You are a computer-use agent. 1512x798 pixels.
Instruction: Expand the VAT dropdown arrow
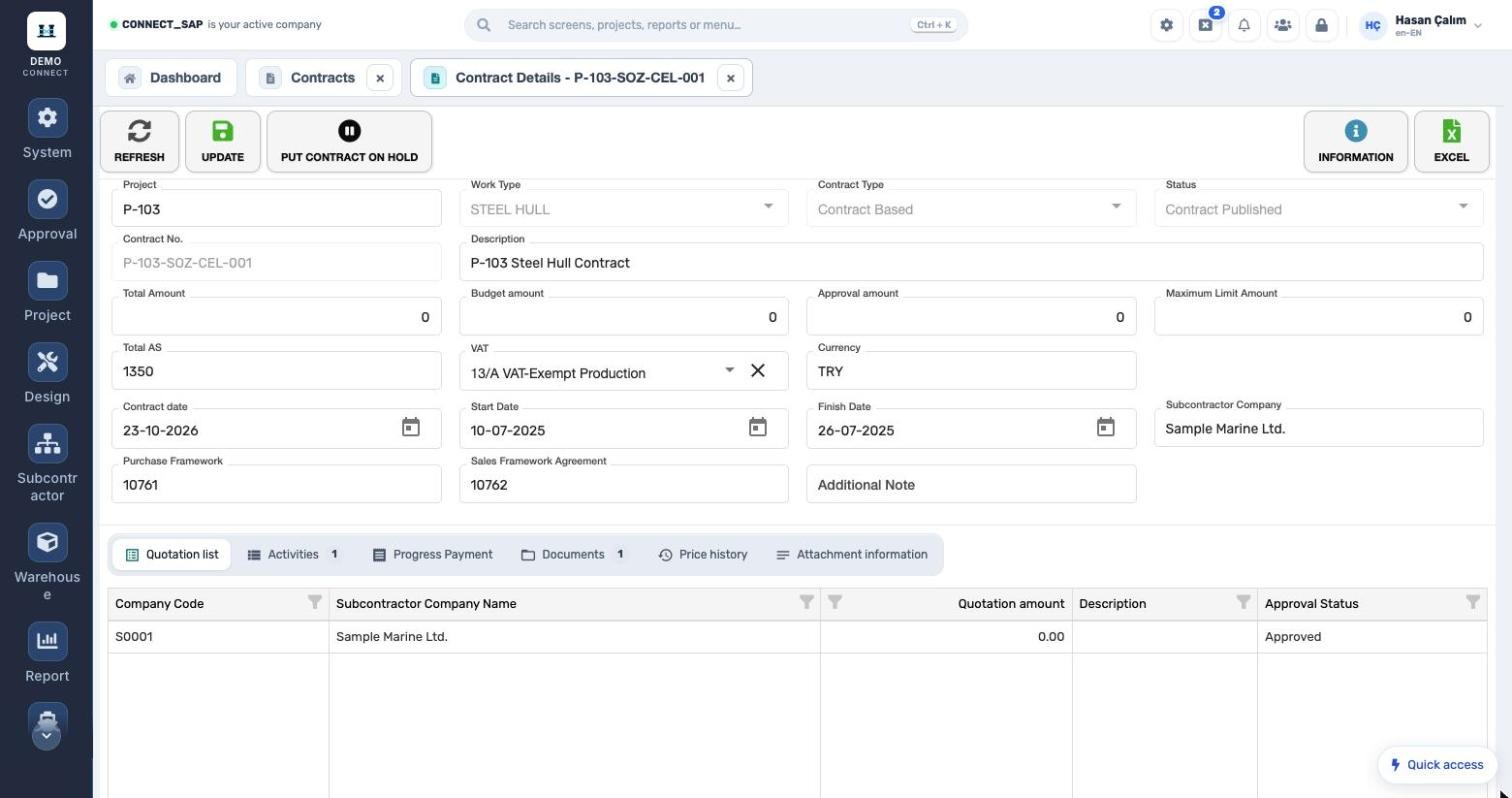pyautogui.click(x=729, y=371)
